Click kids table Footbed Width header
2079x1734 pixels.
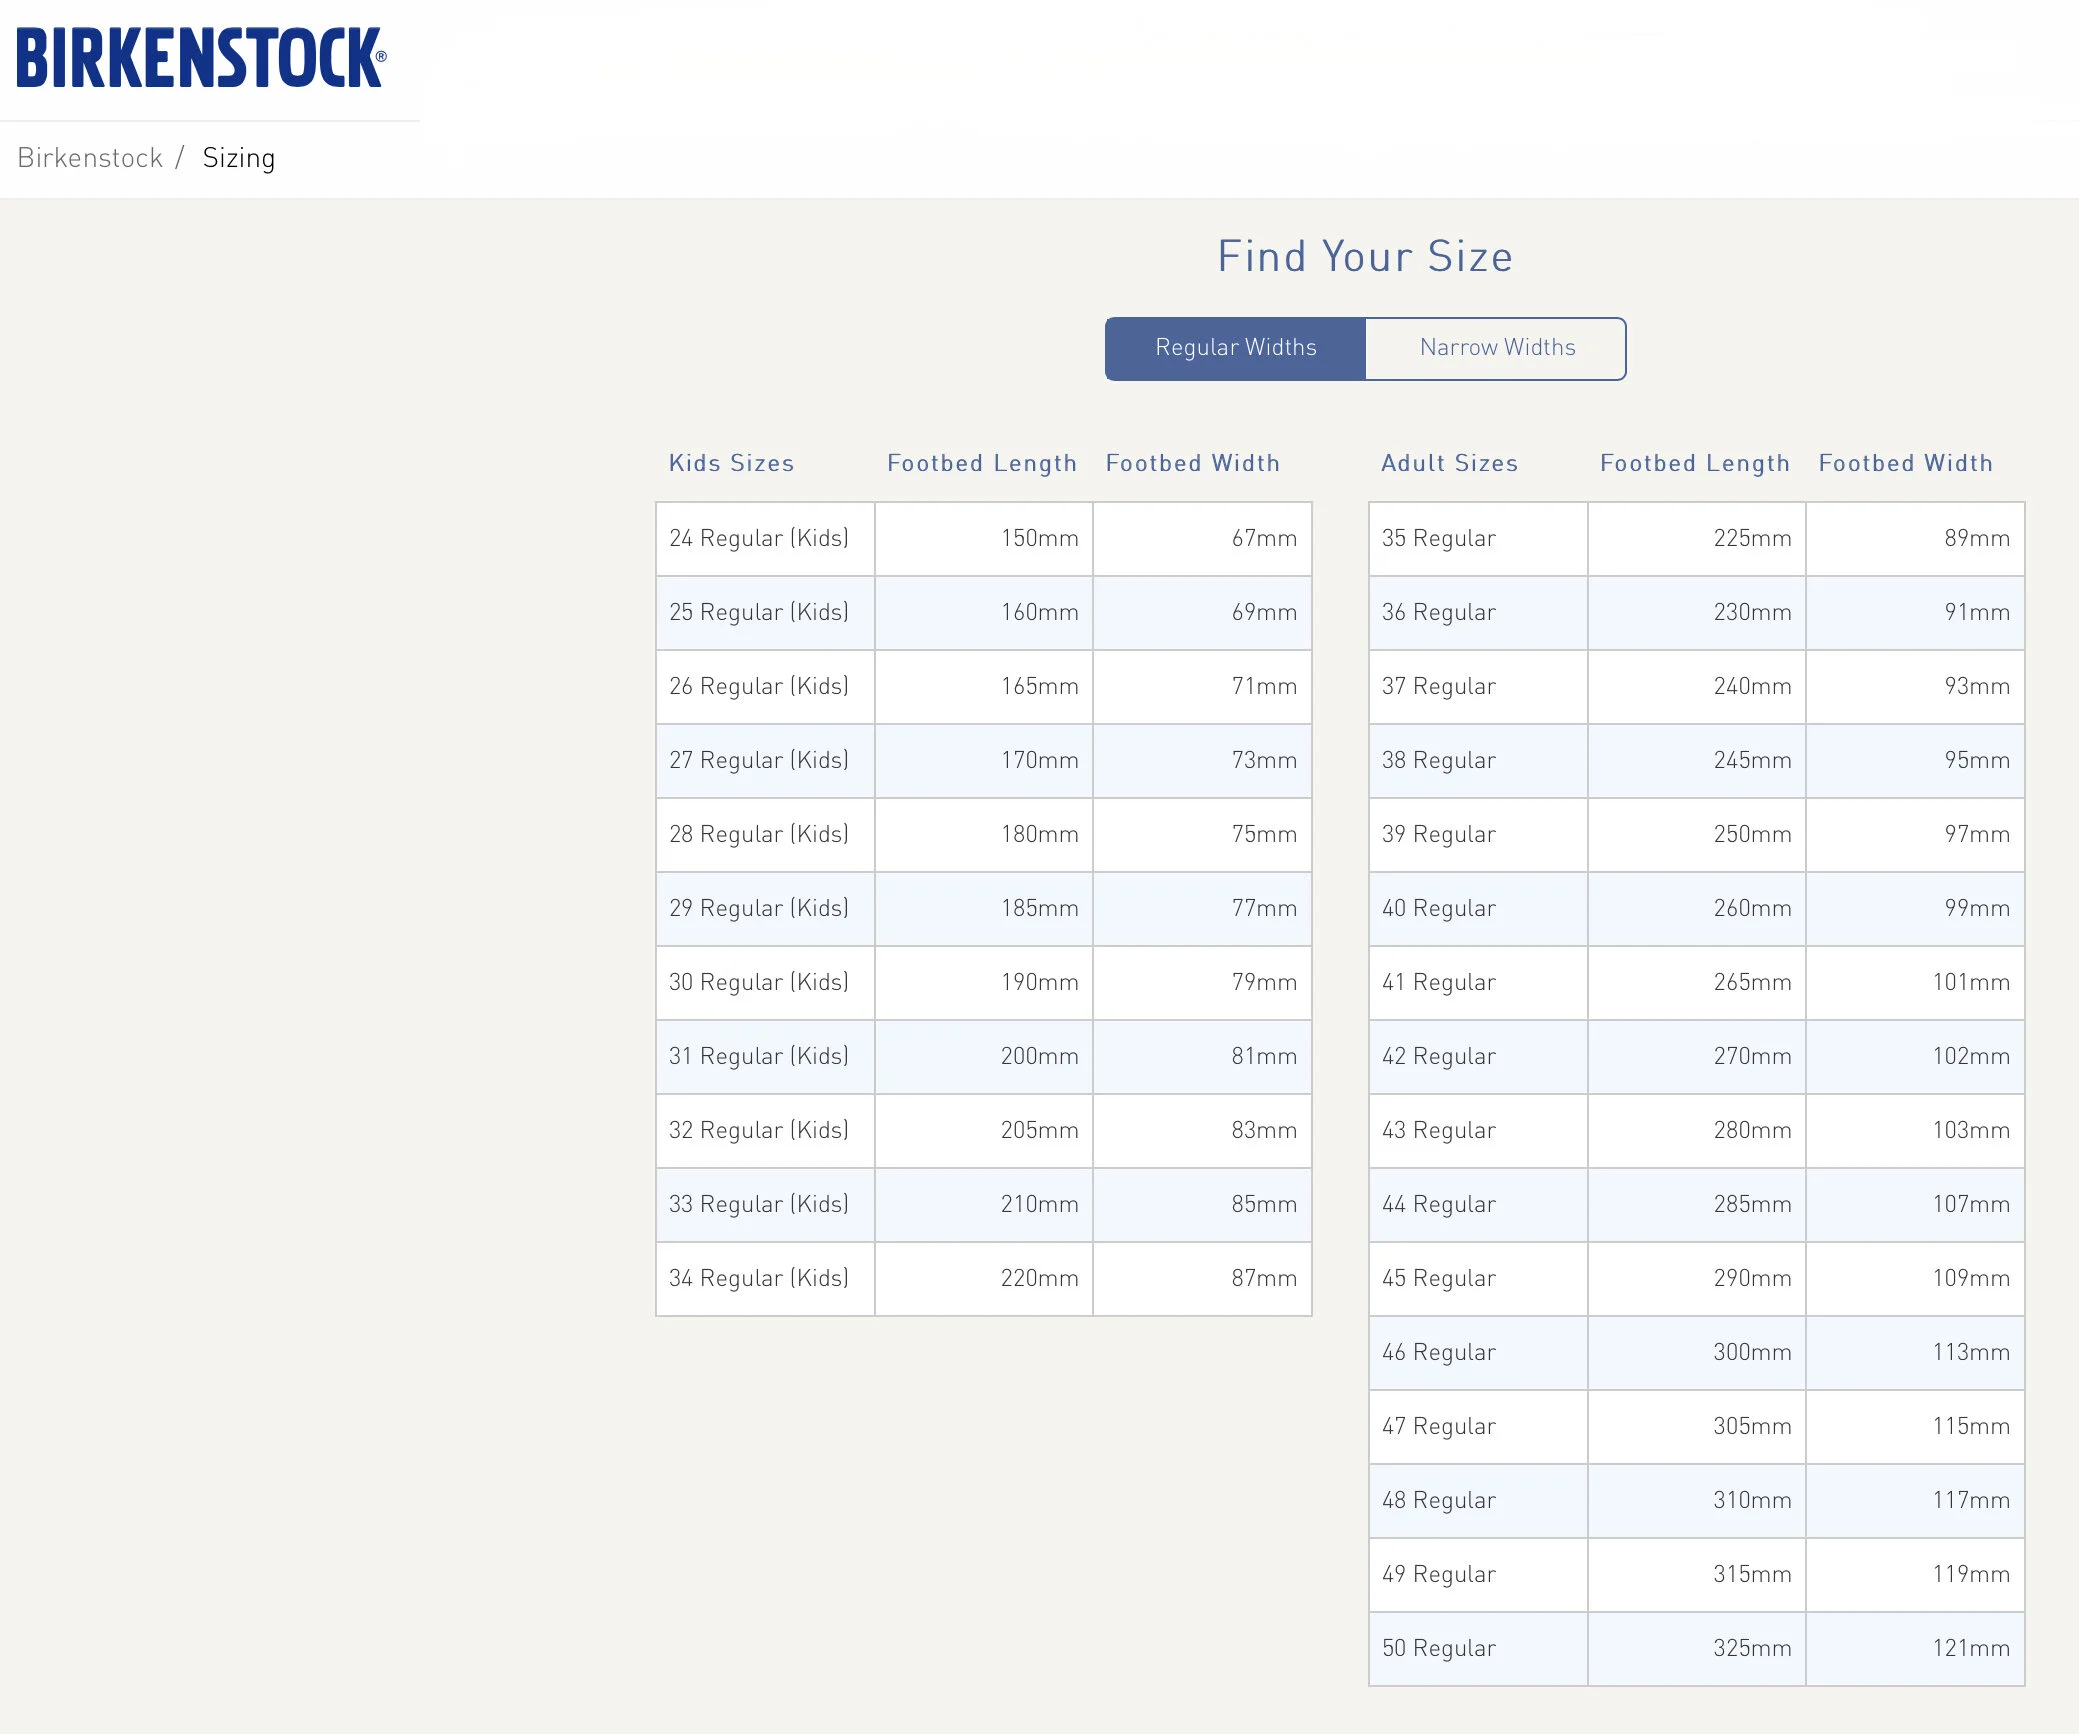[1192, 463]
